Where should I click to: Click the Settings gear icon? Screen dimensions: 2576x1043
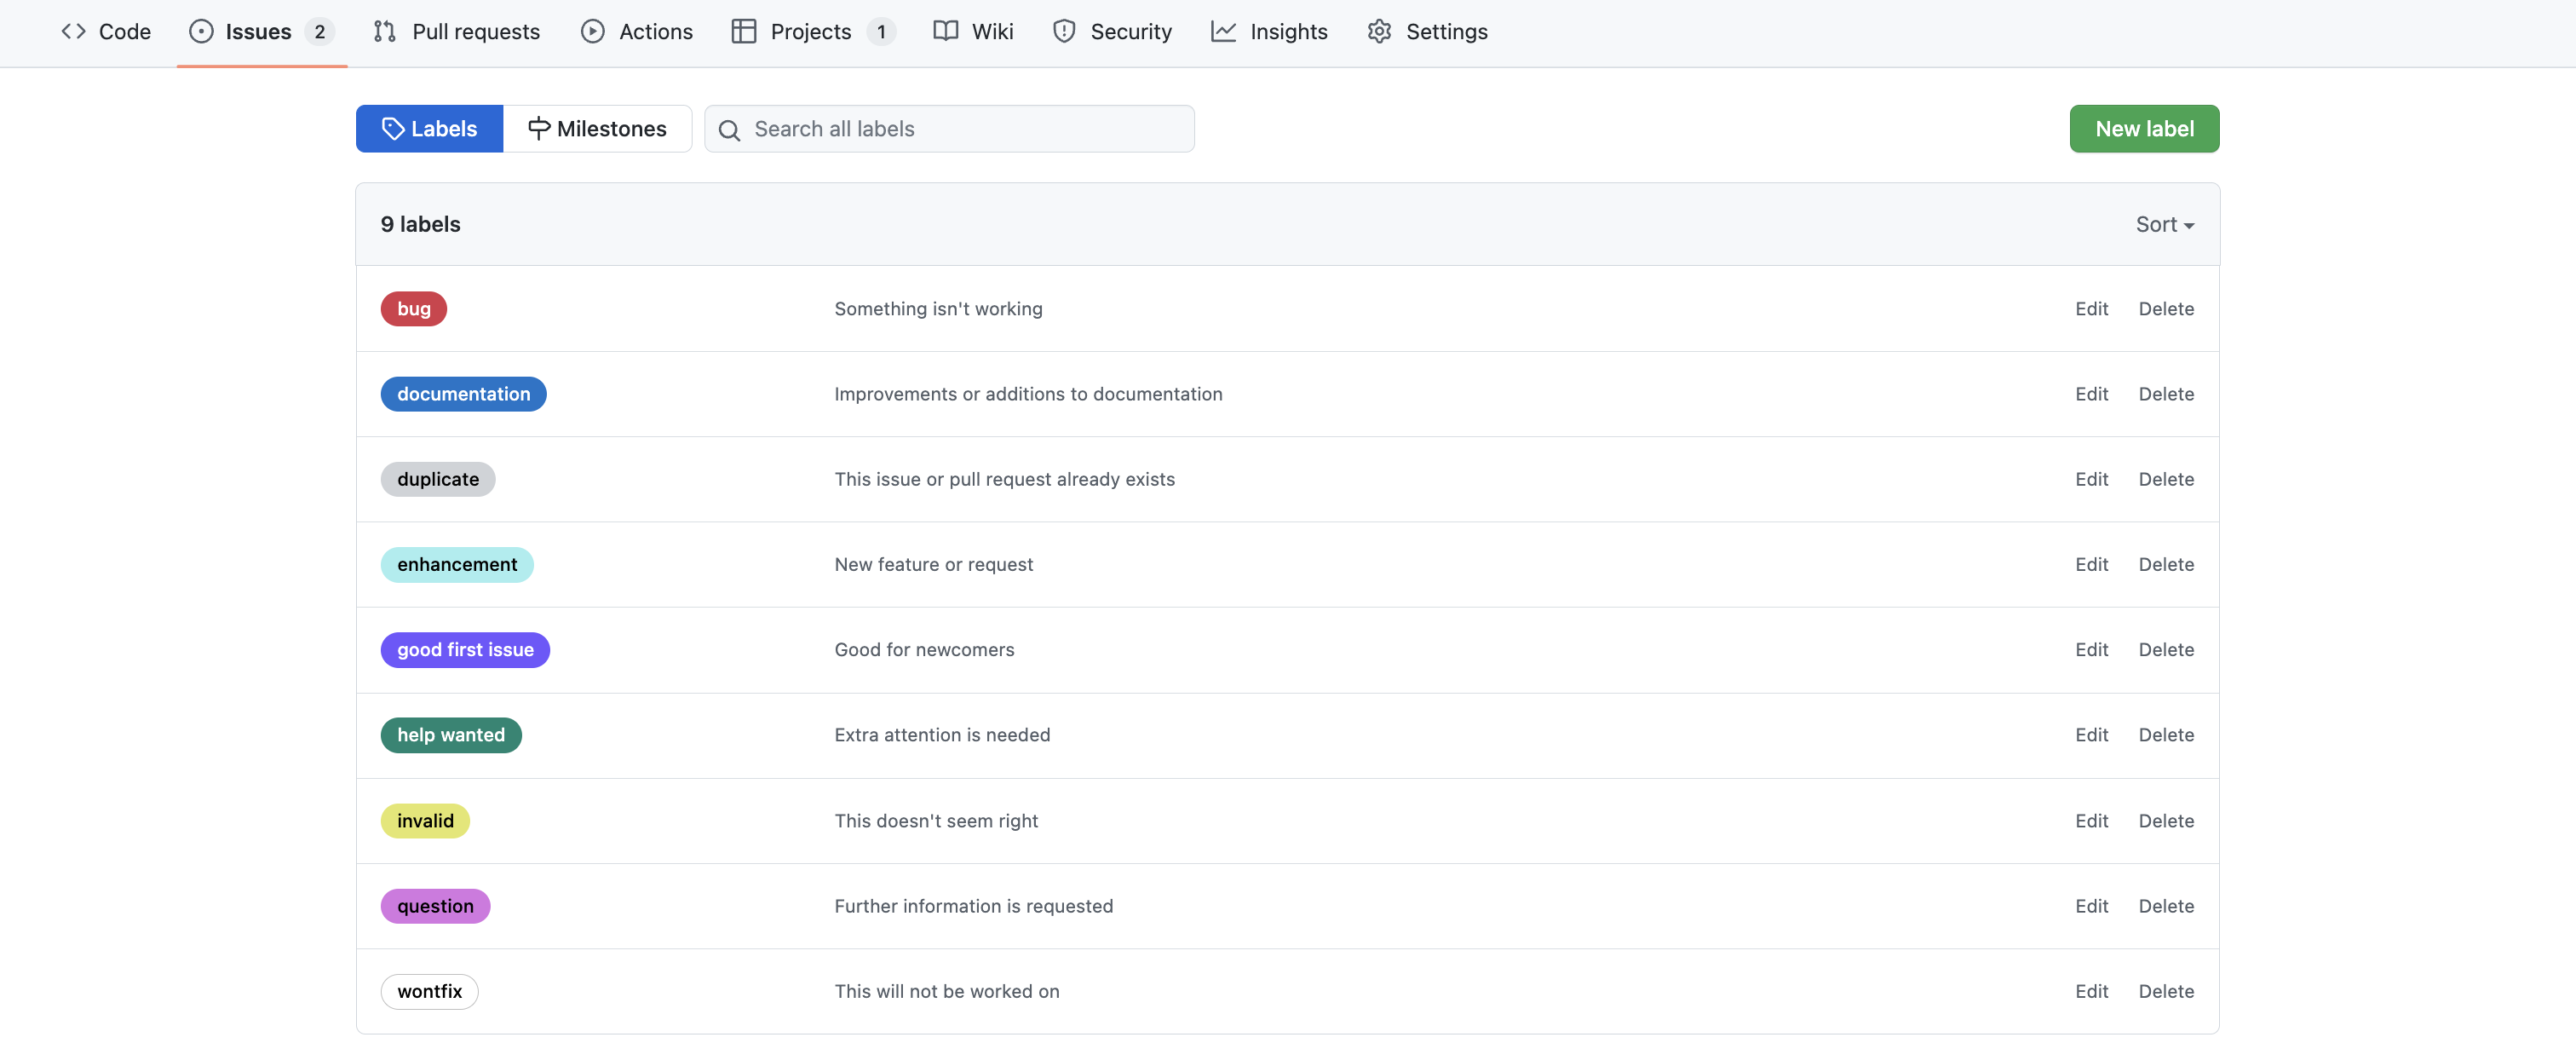[x=1379, y=31]
